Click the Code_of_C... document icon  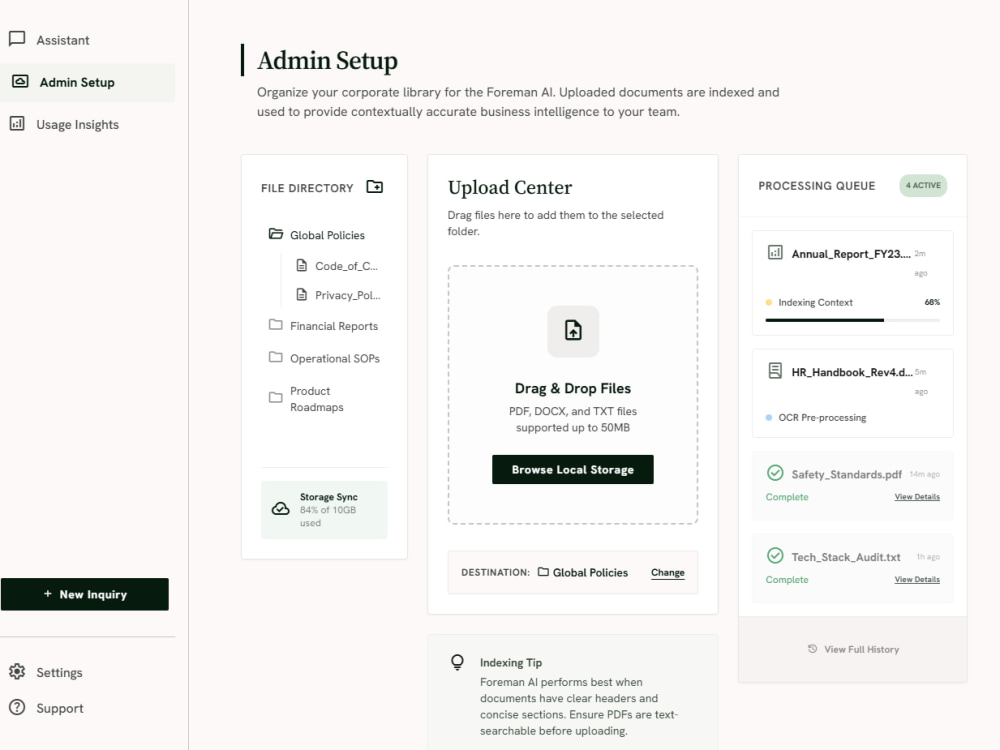pyautogui.click(x=302, y=265)
